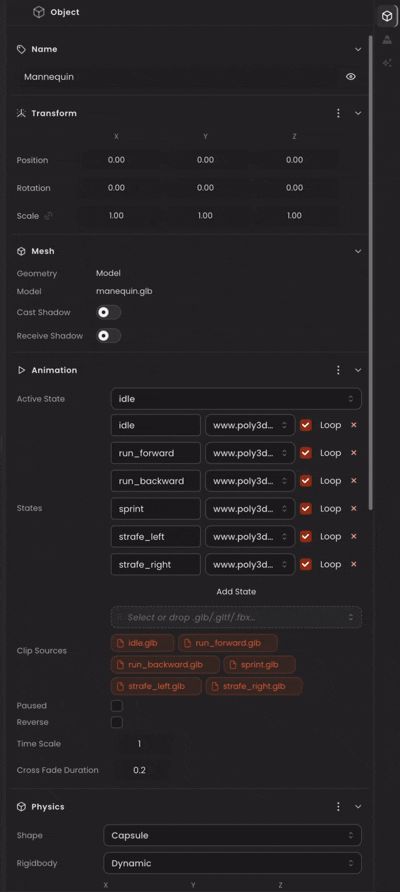The height and width of the screenshot is (892, 400).
Task: Open the material cone icon tab in sidebar
Action: 387,40
